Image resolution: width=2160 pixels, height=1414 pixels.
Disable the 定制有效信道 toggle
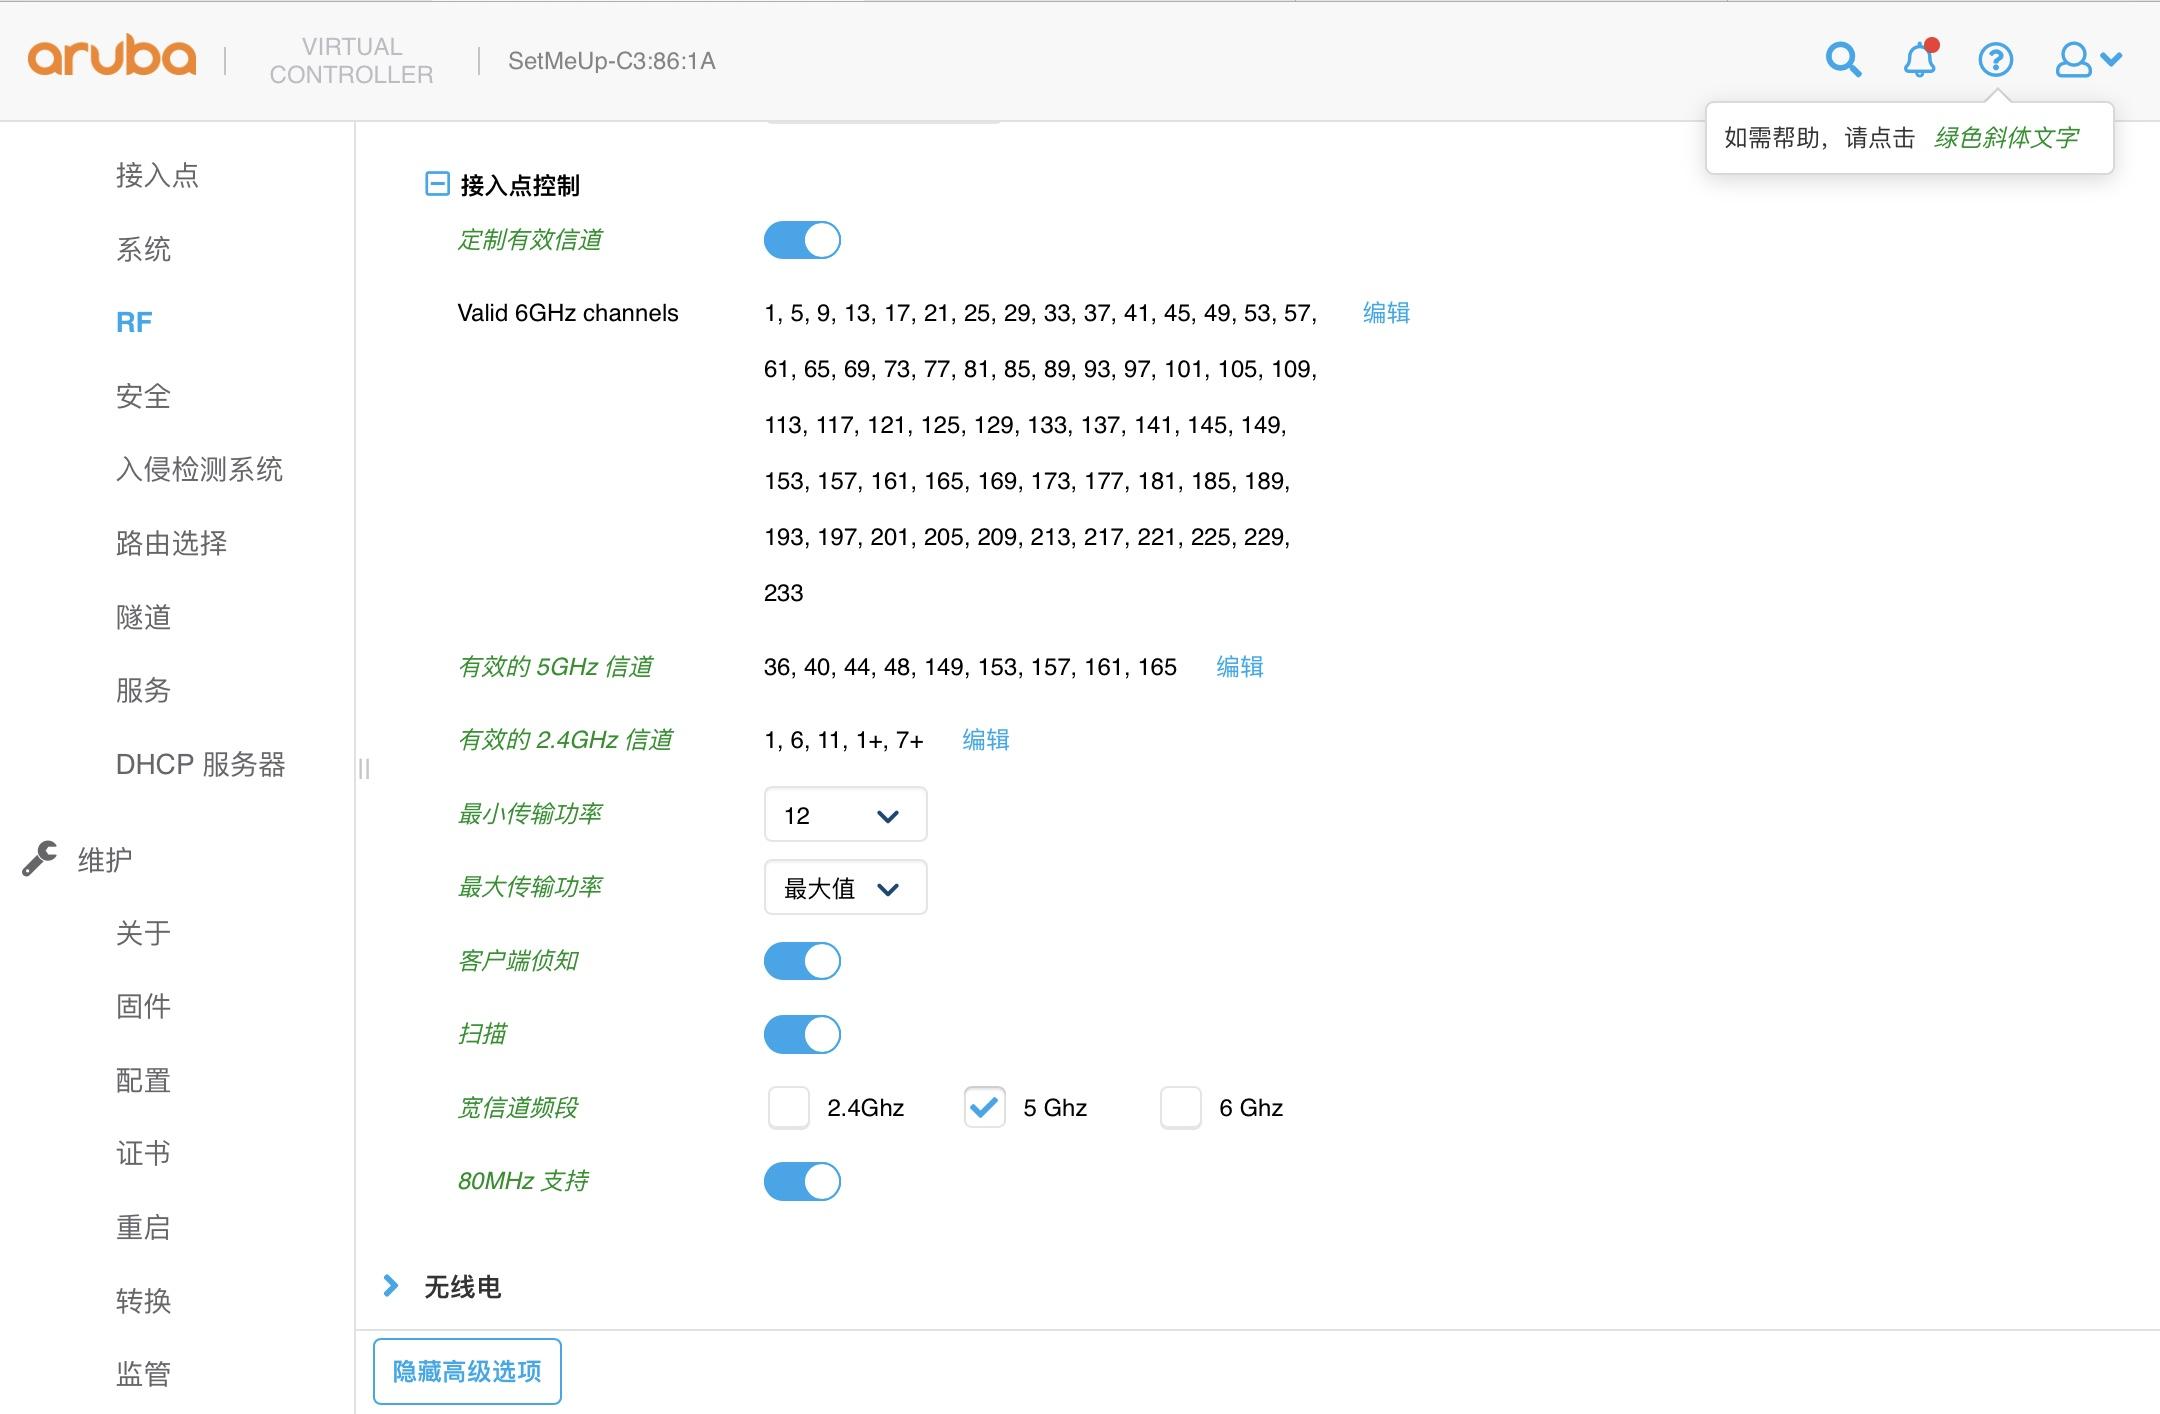tap(803, 240)
